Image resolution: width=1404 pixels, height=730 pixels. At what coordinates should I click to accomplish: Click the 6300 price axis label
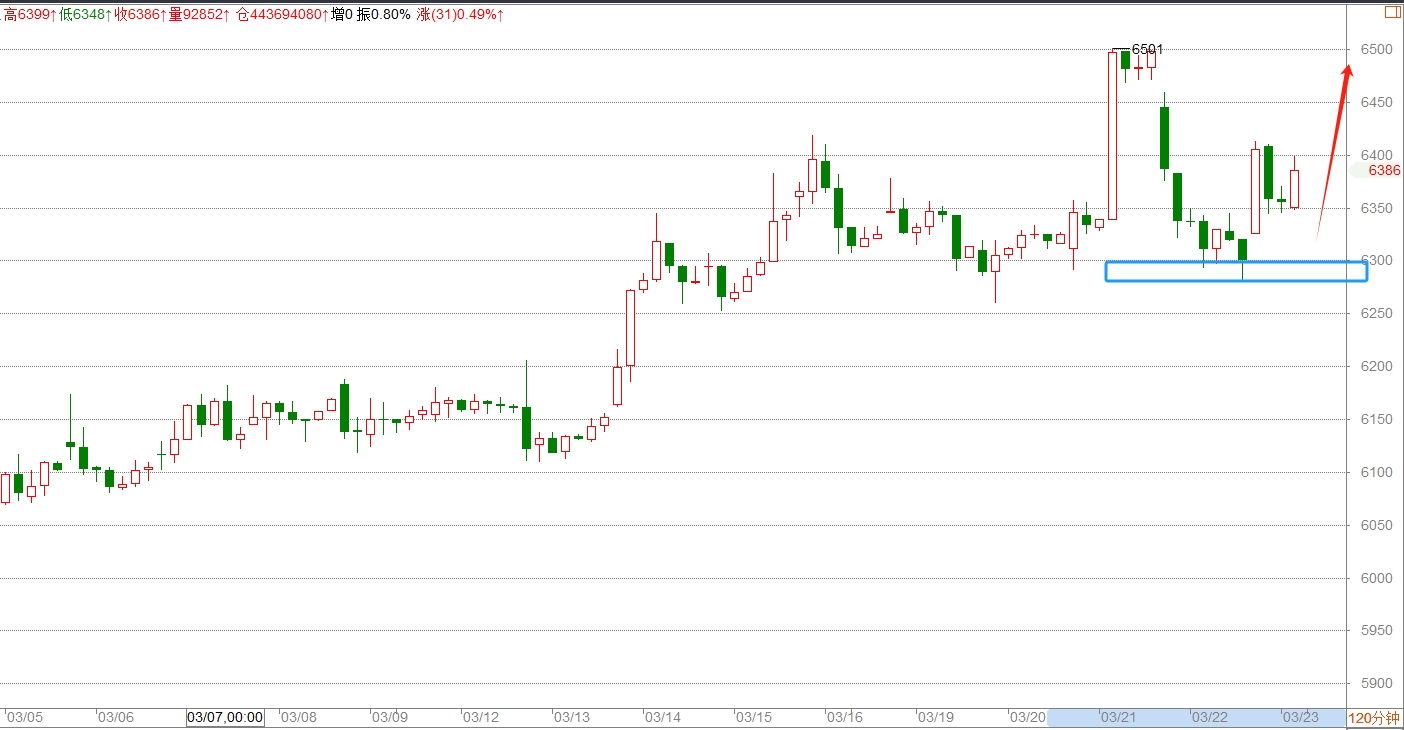[1376, 261]
